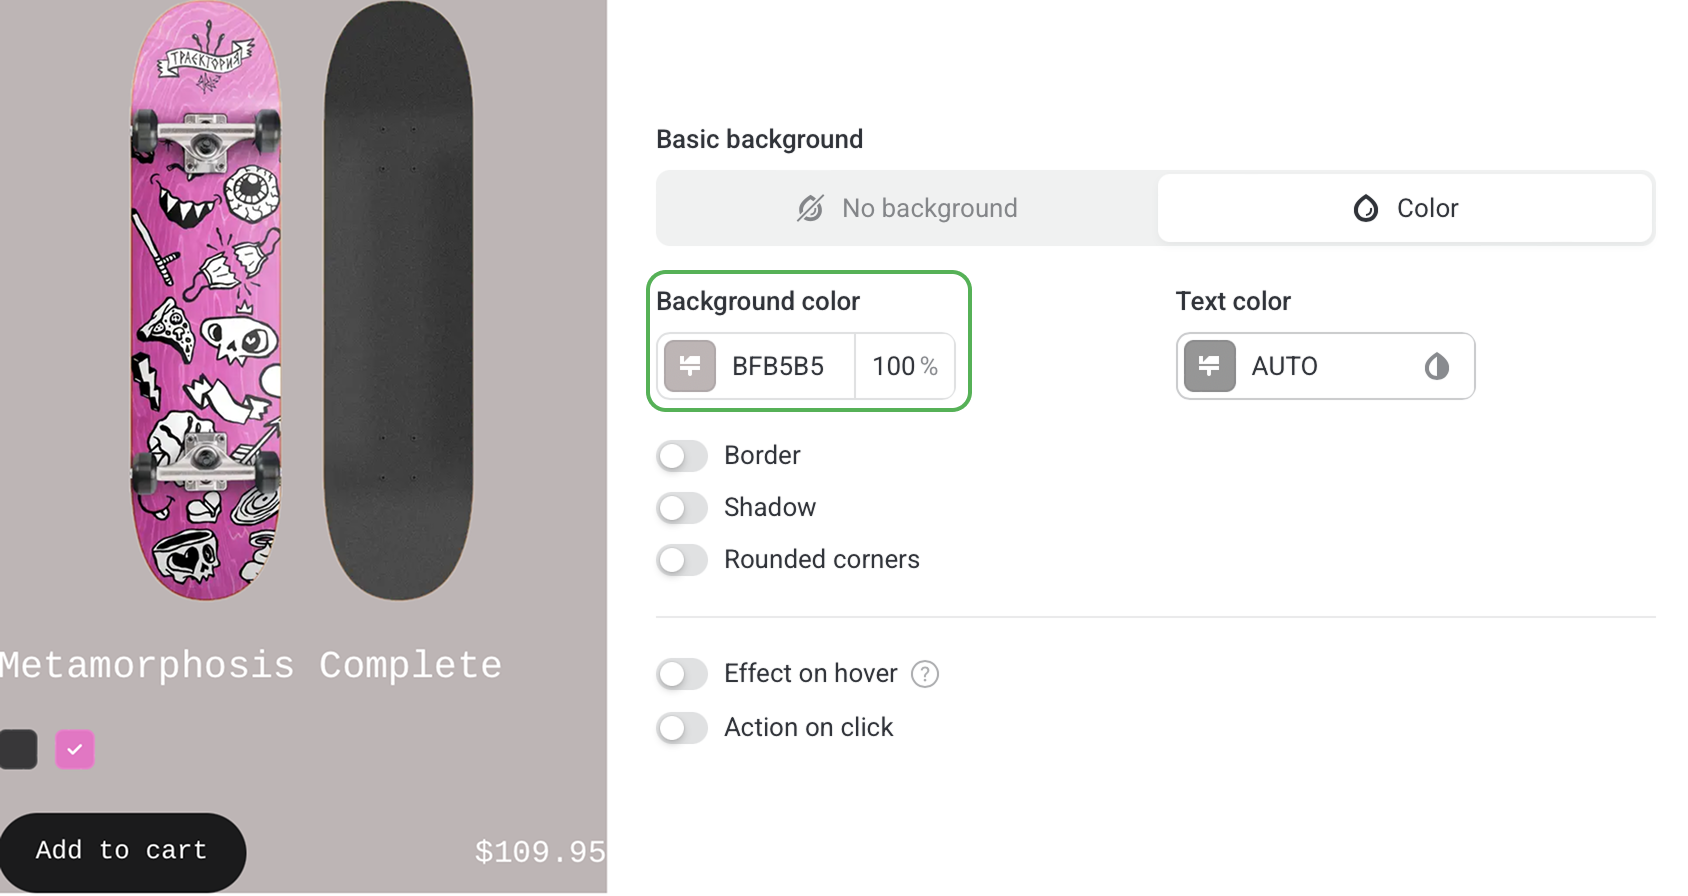
Task: Click the text color auto-contrast icon
Action: pyautogui.click(x=1437, y=367)
